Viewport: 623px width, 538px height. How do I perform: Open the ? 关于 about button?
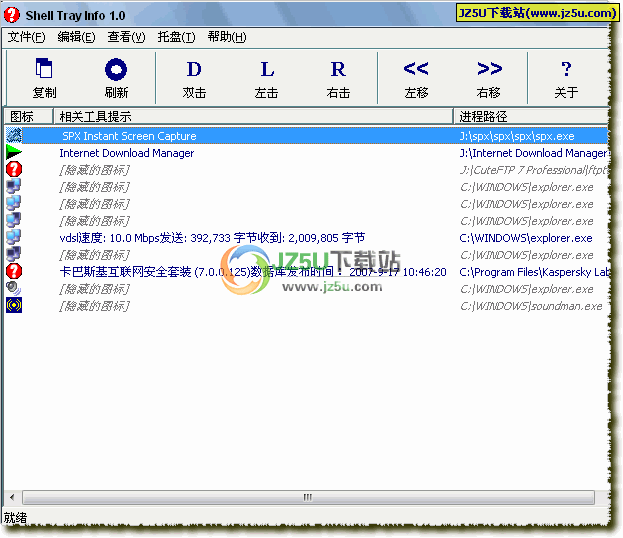[x=566, y=78]
